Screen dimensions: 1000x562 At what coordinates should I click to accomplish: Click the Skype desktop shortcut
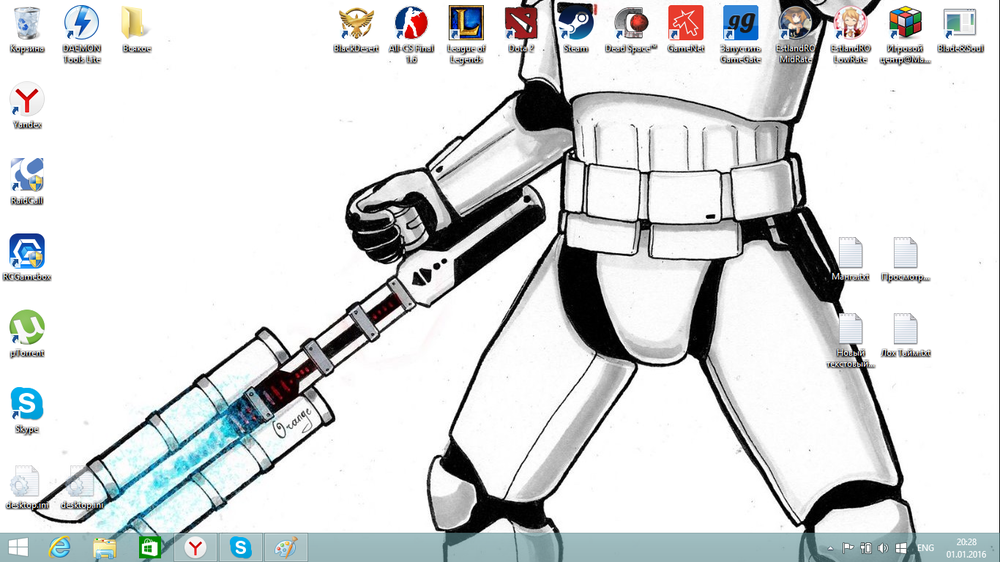tap(27, 404)
